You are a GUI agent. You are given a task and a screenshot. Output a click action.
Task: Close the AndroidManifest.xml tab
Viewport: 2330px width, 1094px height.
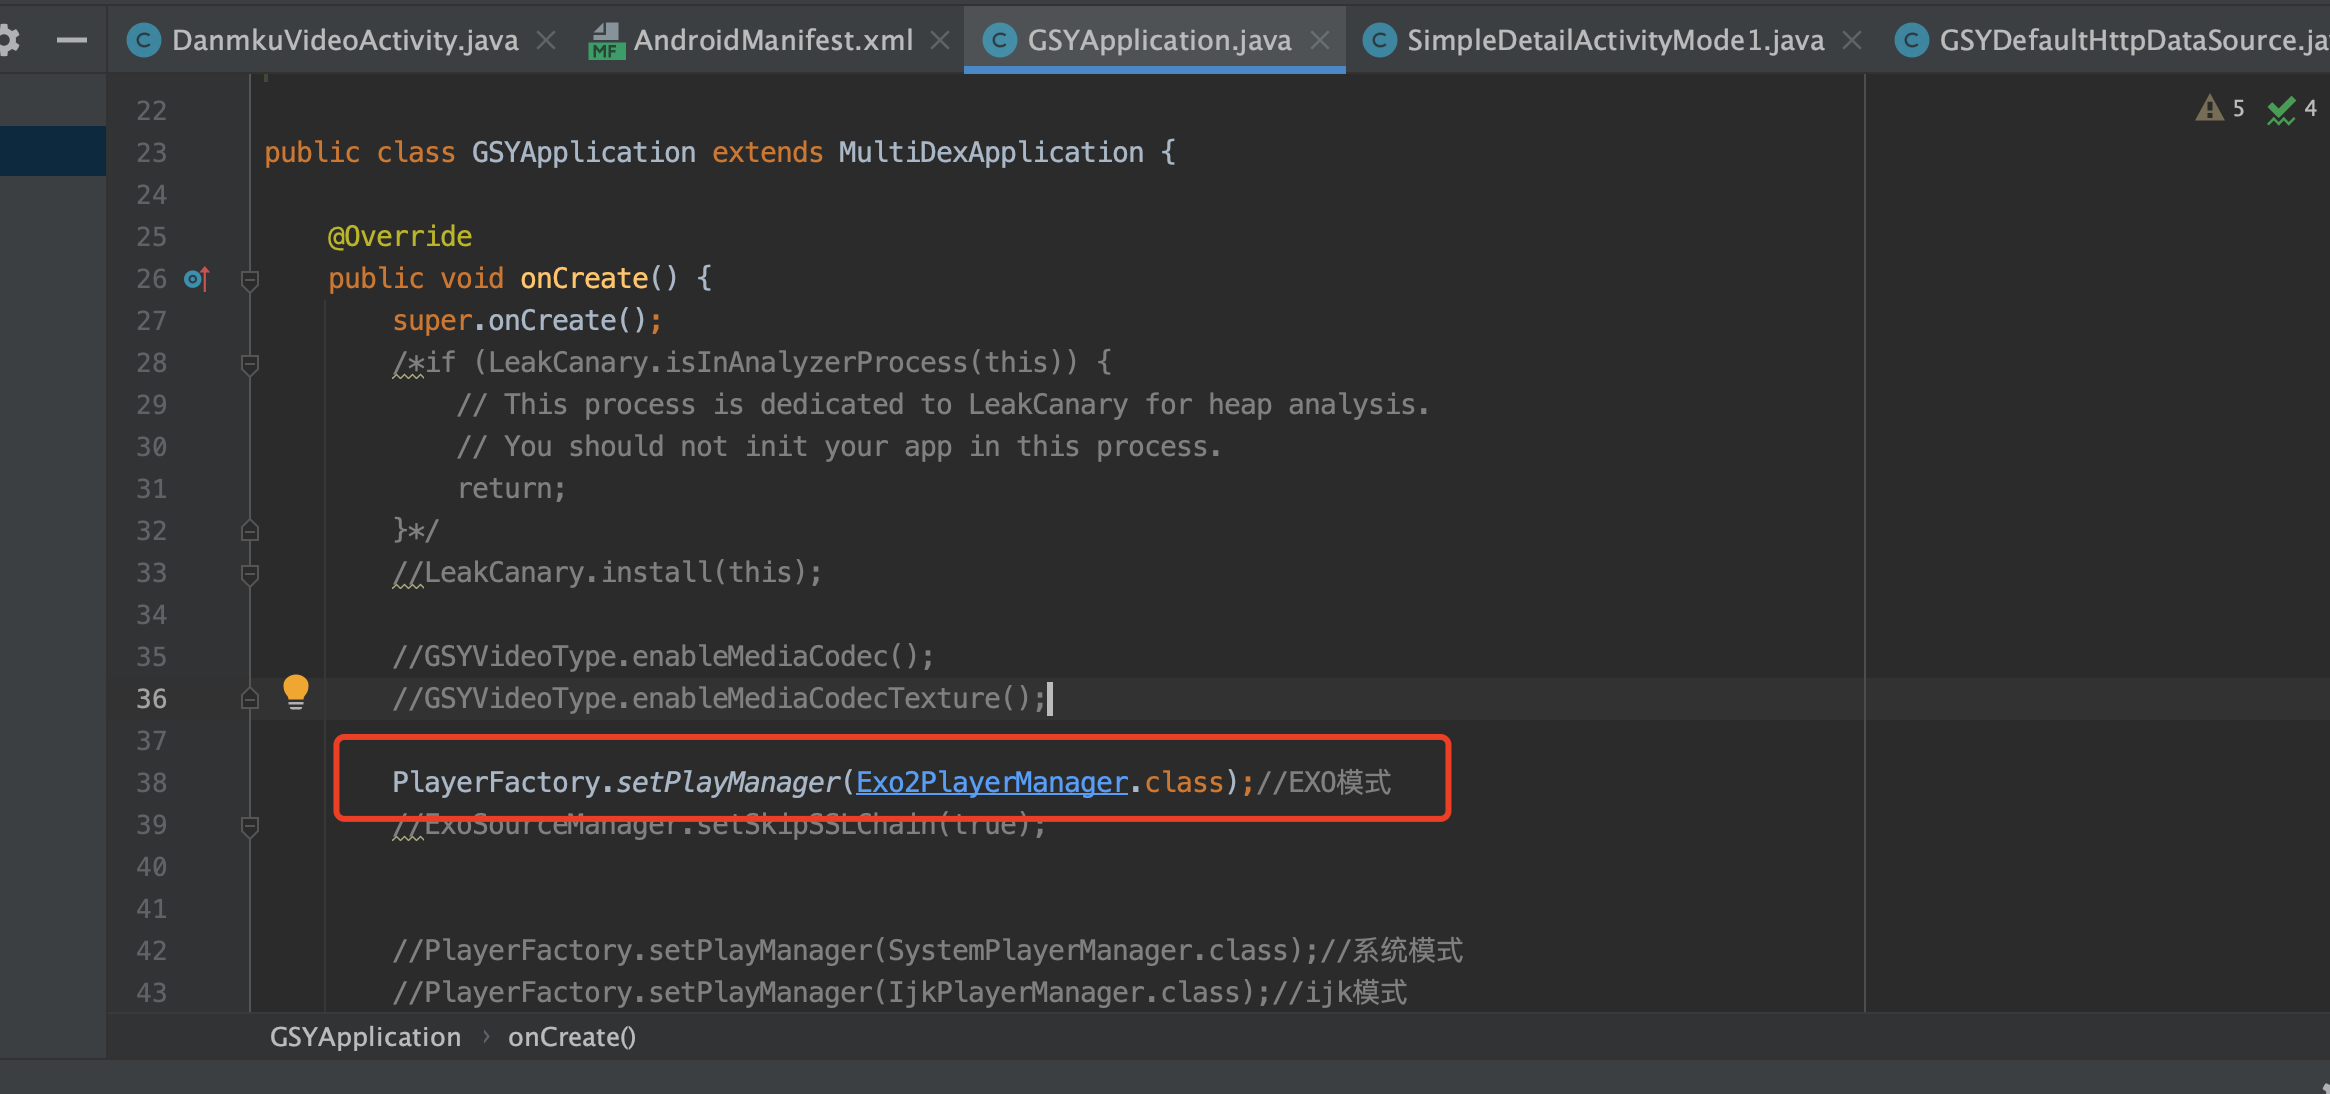(x=940, y=40)
